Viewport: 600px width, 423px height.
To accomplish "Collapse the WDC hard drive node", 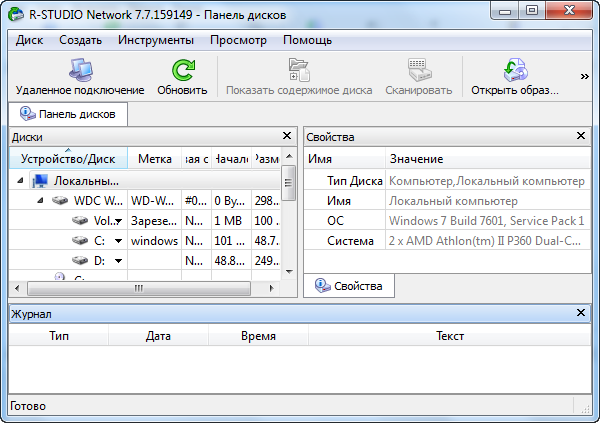I will pyautogui.click(x=40, y=200).
